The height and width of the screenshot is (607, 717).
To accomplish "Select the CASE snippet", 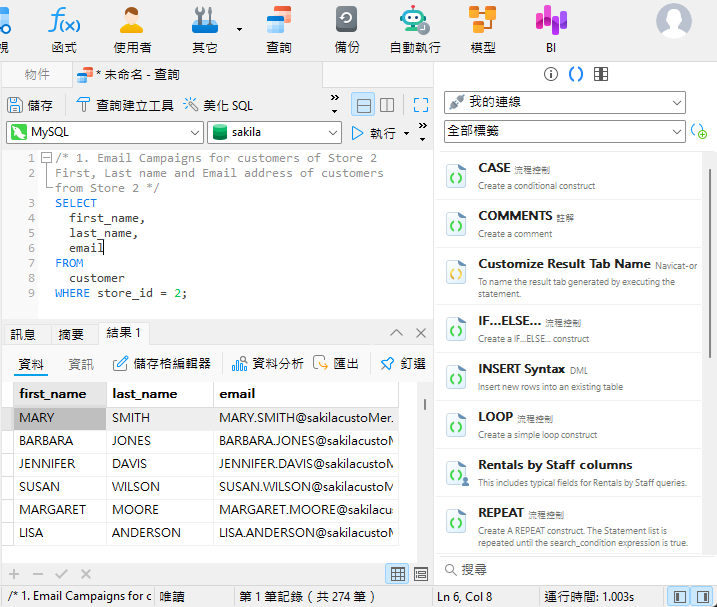I will (x=569, y=176).
